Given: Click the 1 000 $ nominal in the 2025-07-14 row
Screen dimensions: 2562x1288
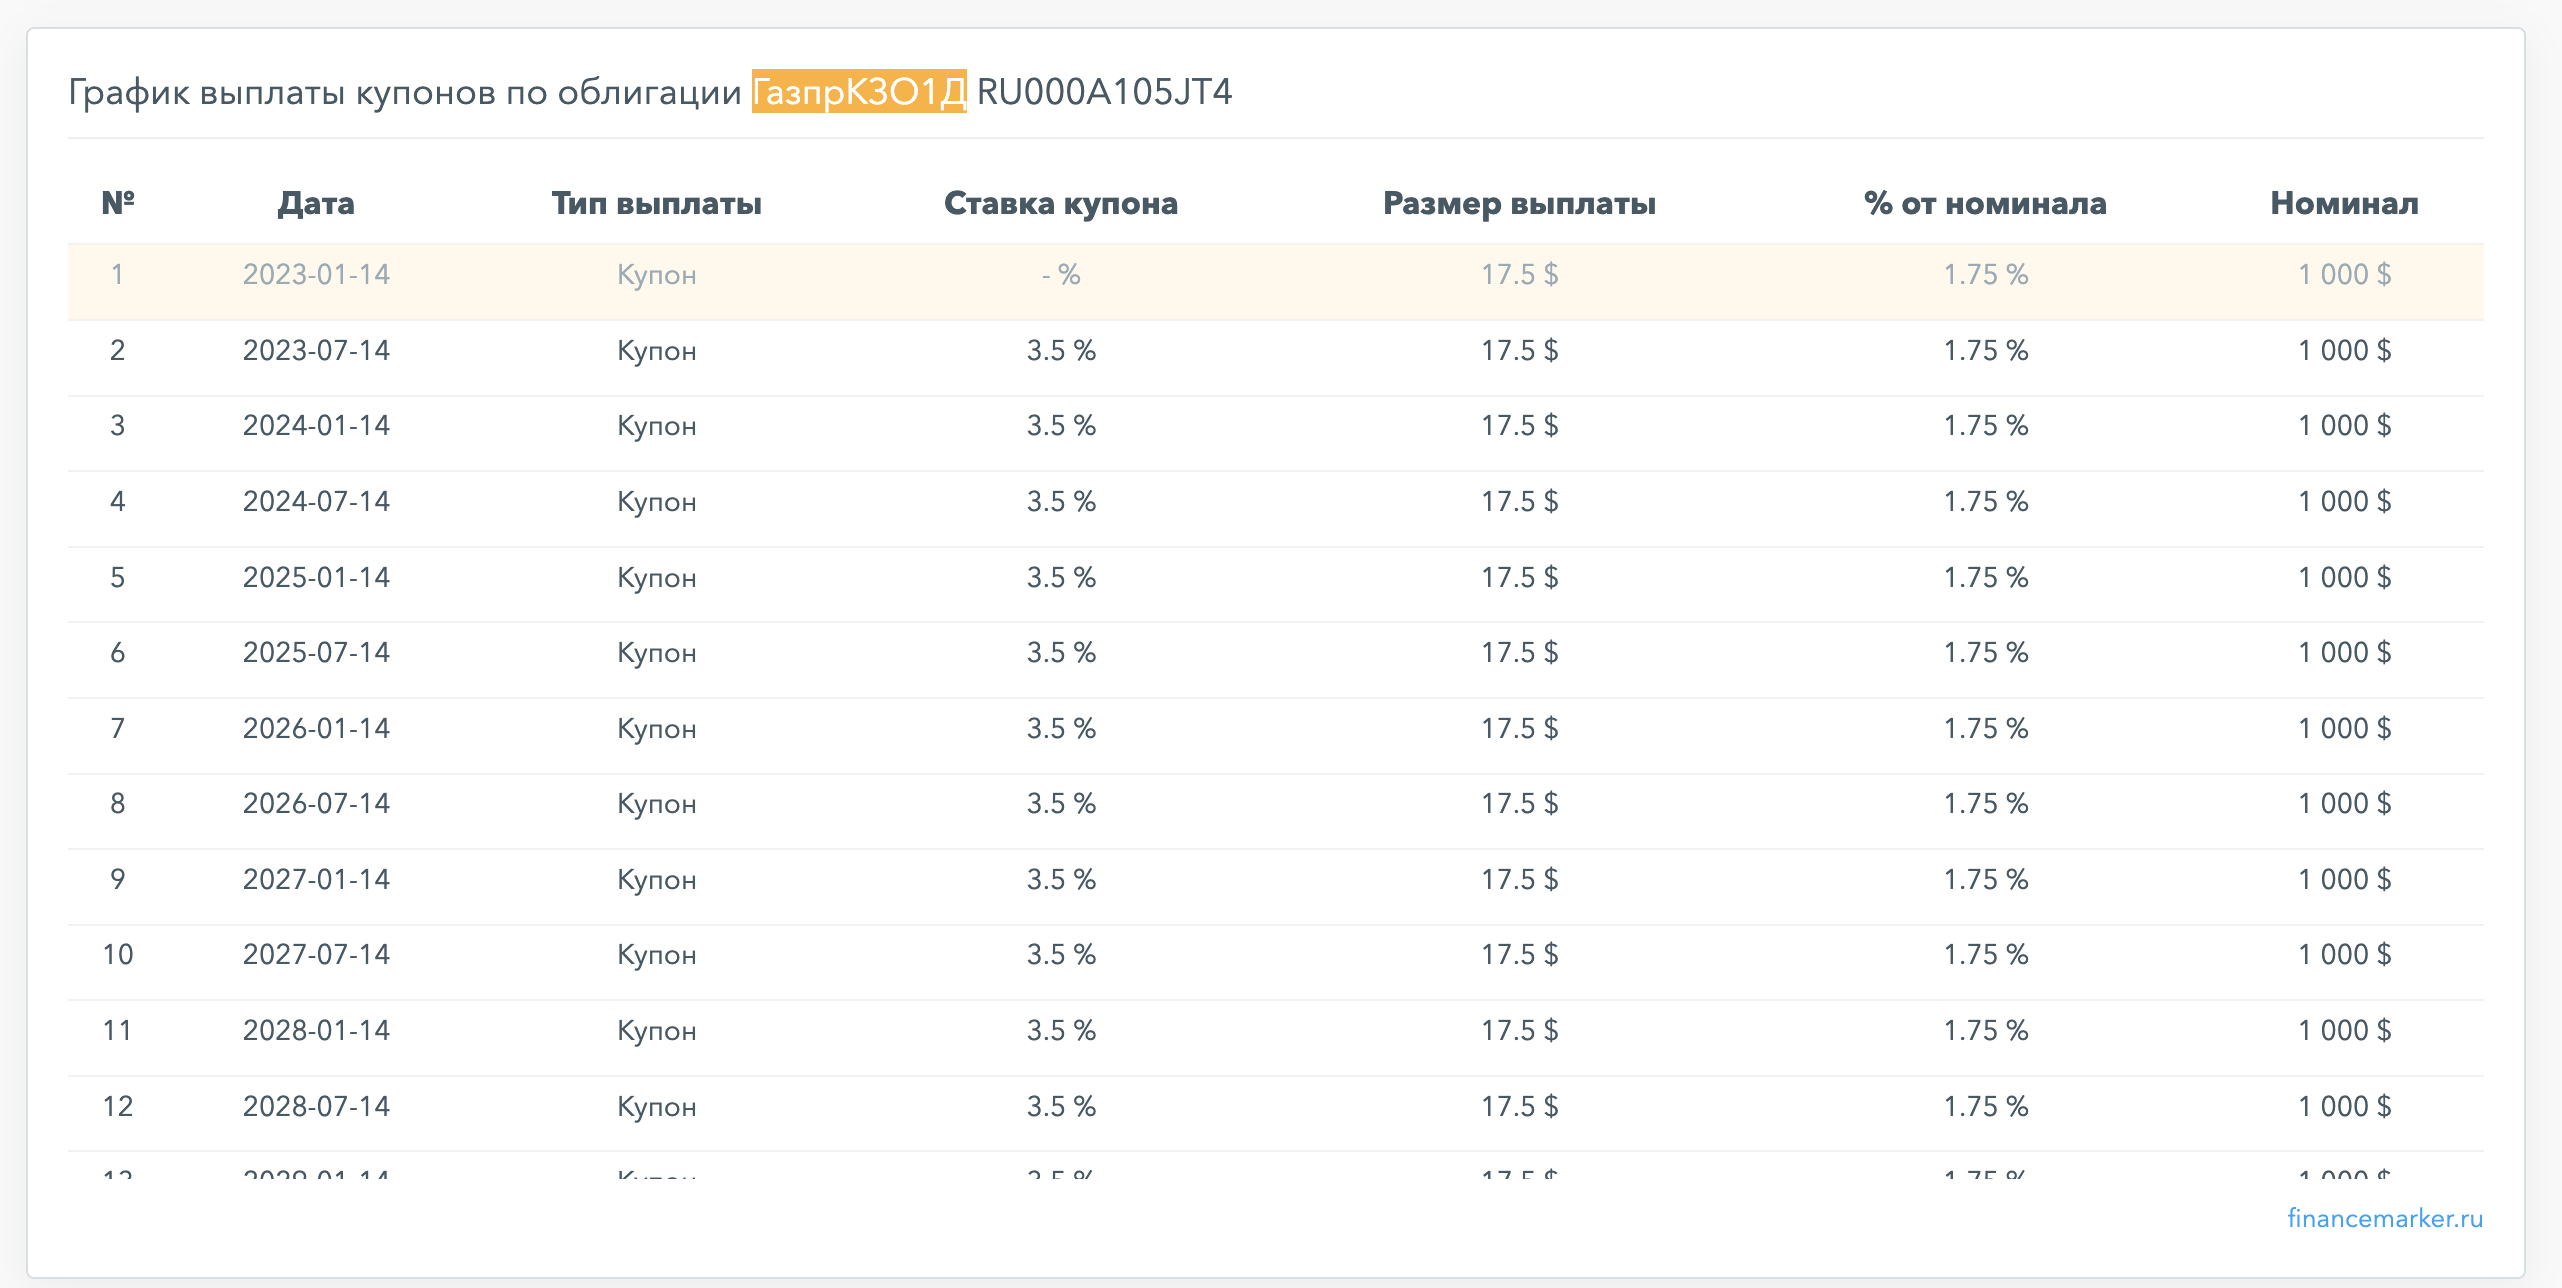Looking at the screenshot, I should coord(2345,652).
